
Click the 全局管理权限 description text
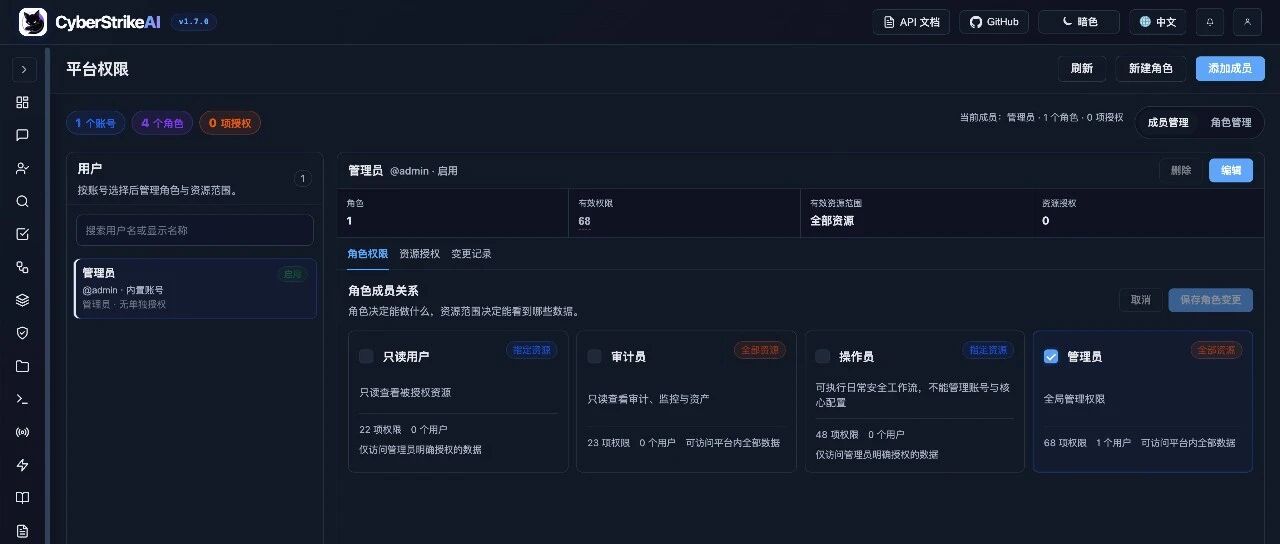click(x=1074, y=399)
